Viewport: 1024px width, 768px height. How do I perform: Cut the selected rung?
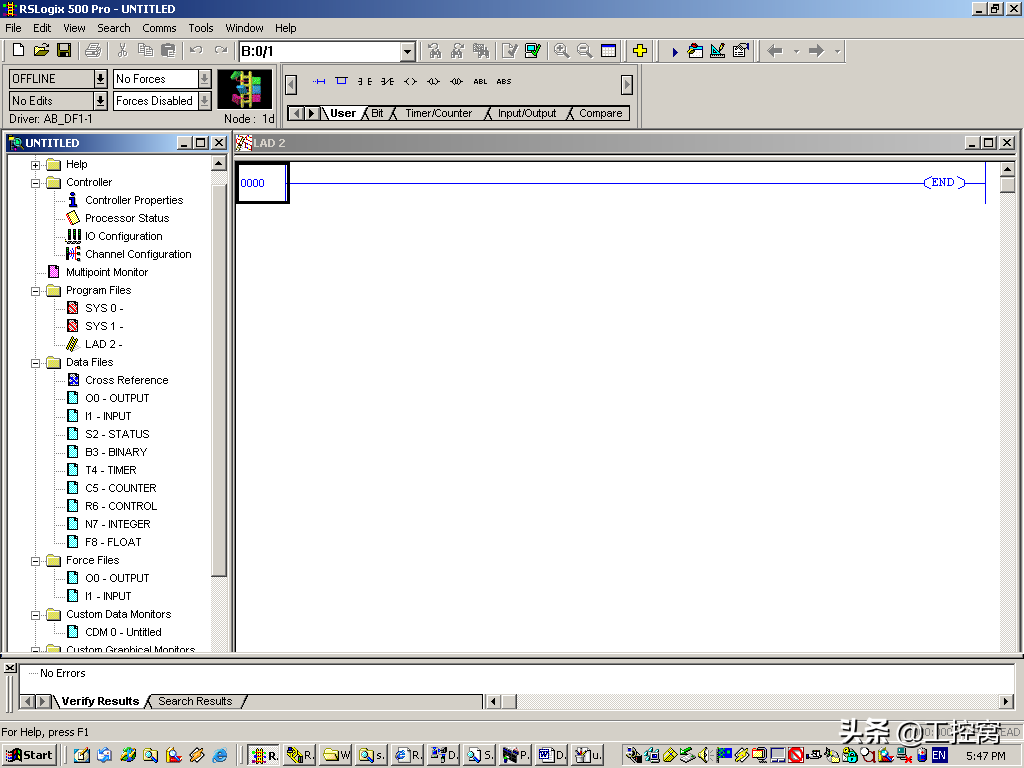[x=122, y=50]
